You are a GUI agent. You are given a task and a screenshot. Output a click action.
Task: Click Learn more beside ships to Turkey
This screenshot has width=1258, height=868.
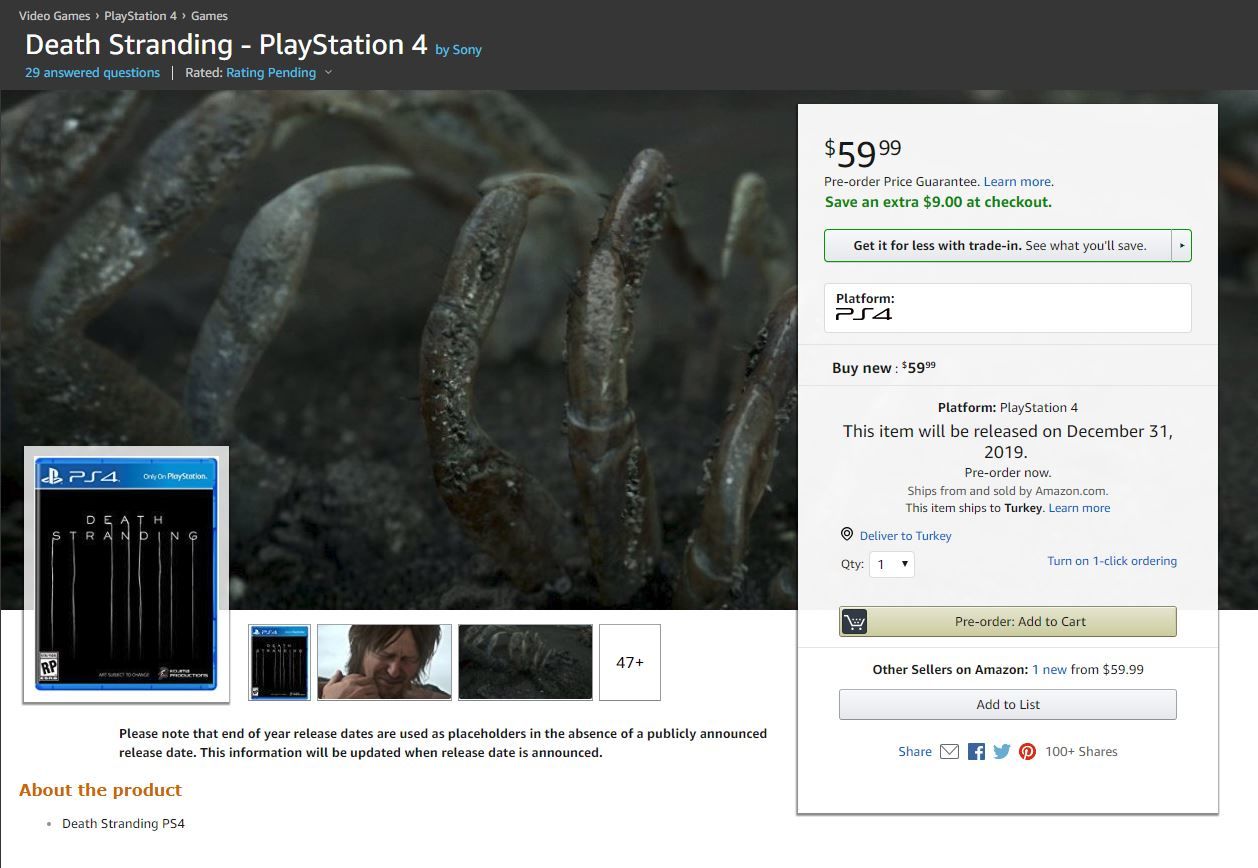pos(1079,508)
